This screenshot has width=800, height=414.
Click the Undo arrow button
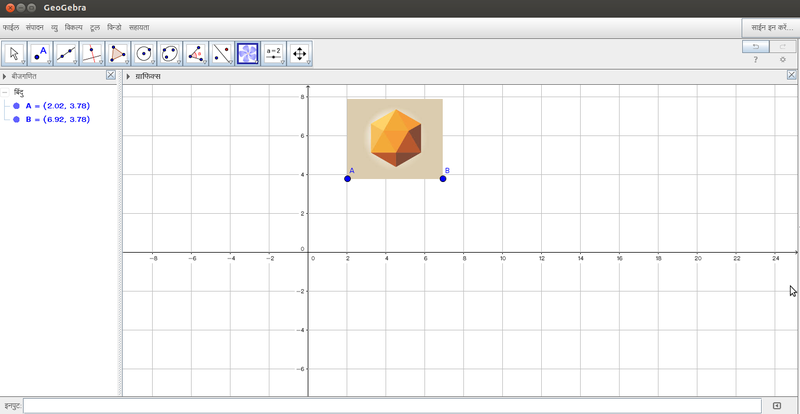(756, 46)
